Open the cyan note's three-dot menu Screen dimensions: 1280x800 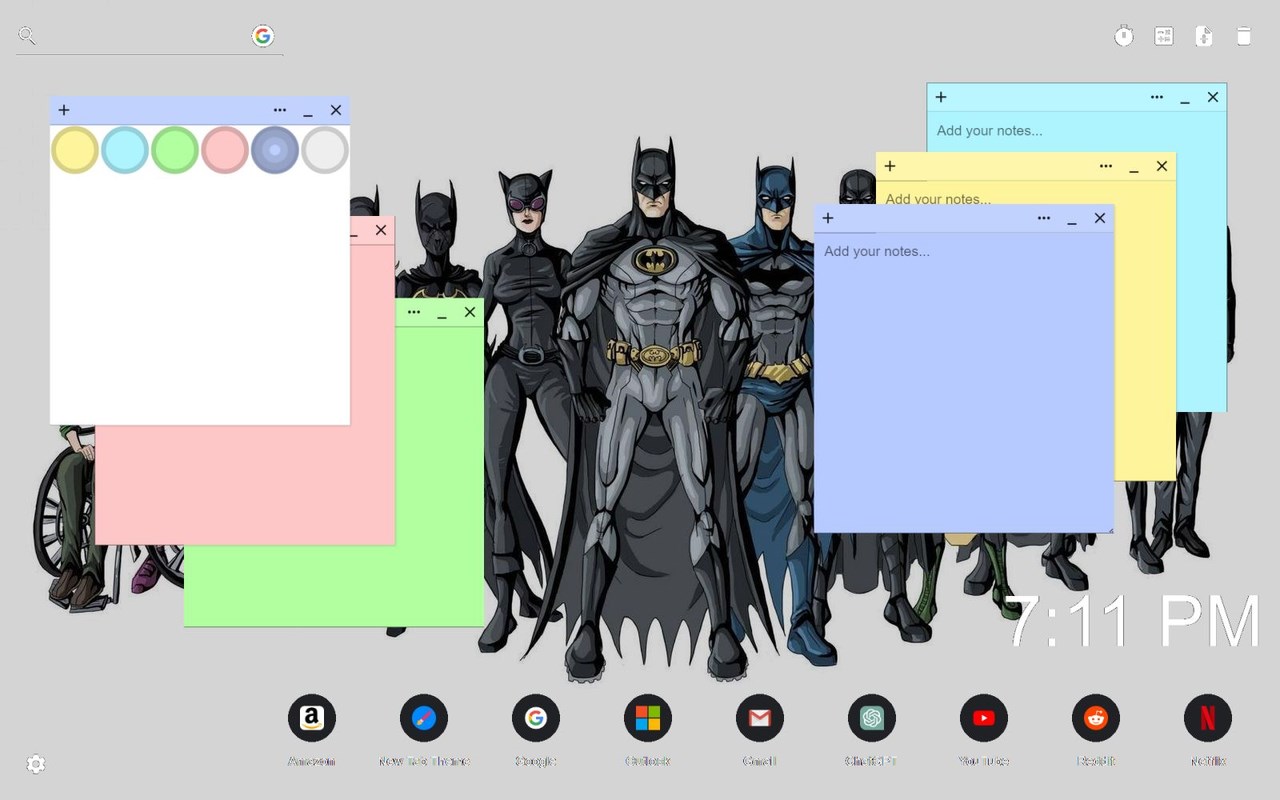(x=1157, y=97)
